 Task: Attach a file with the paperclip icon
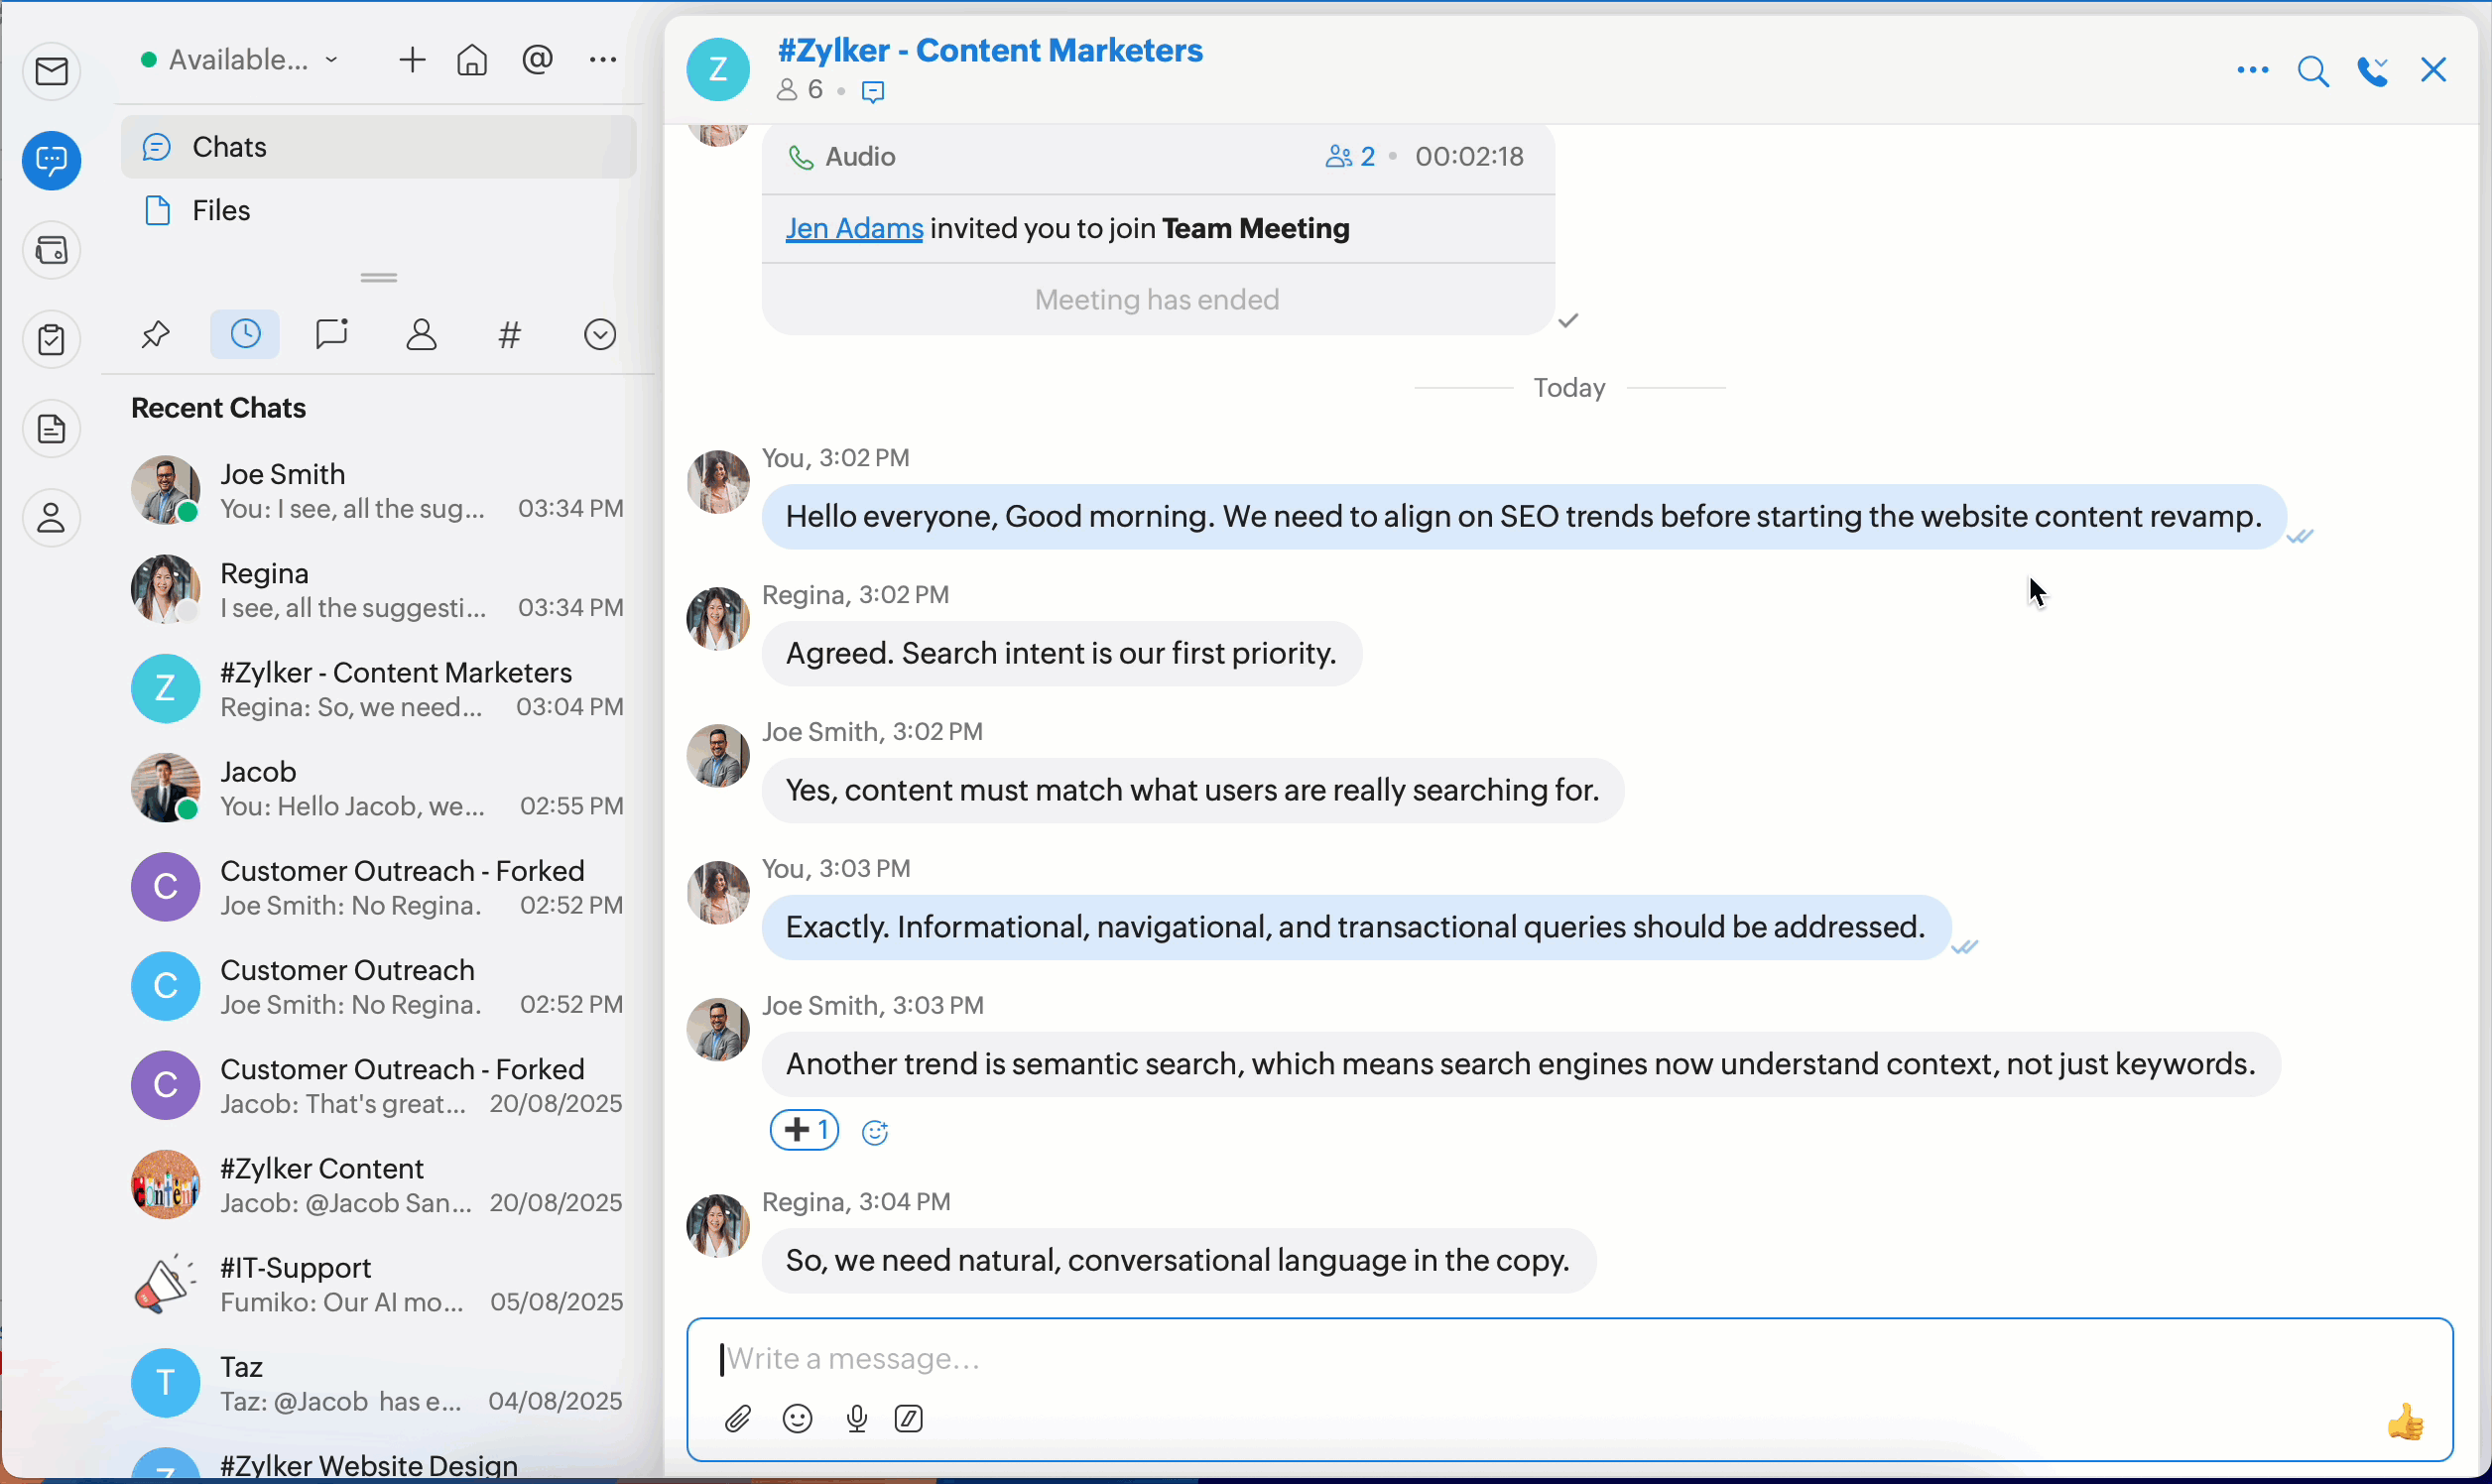(738, 1419)
